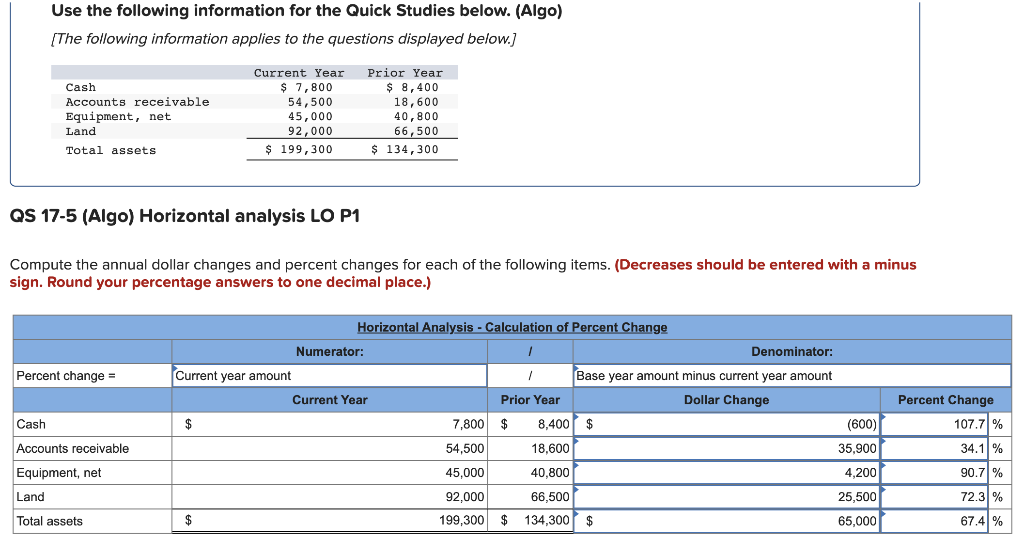Edit the Accounts receivable percent change 34.1
The height and width of the screenshot is (540, 1024).
[x=935, y=449]
